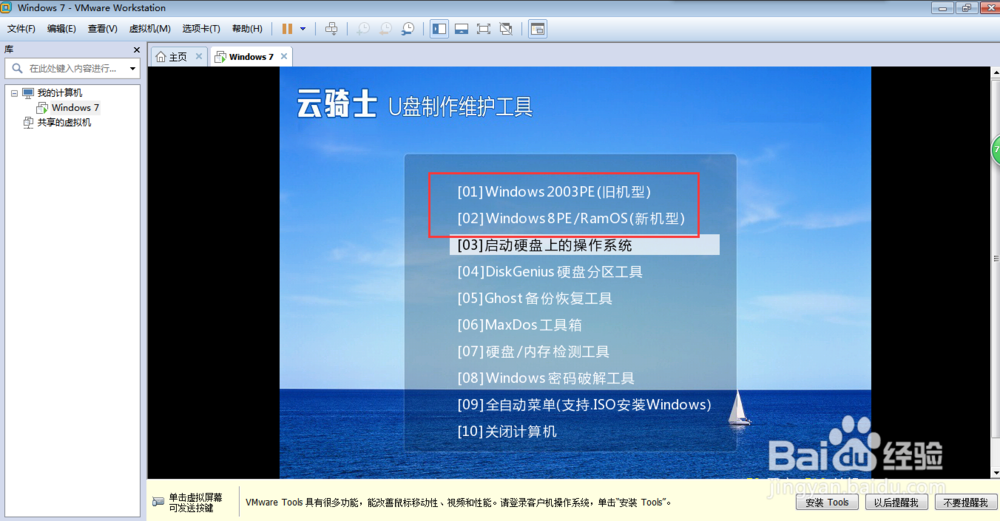Select [07] 硬盘/内存检测工具
This screenshot has width=1000, height=521.
(x=533, y=352)
